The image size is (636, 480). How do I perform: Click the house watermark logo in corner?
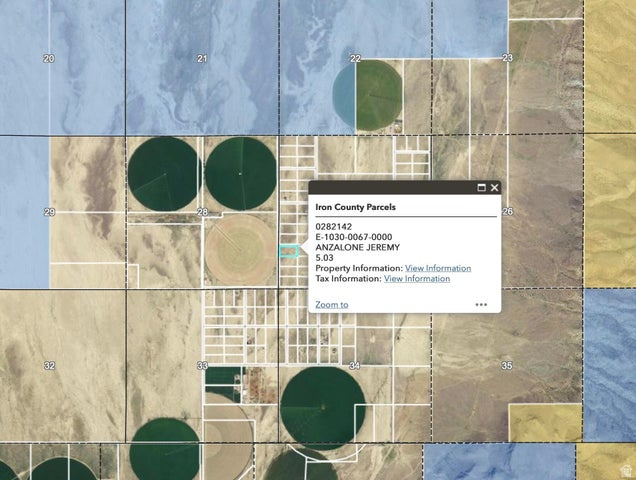tap(626, 470)
